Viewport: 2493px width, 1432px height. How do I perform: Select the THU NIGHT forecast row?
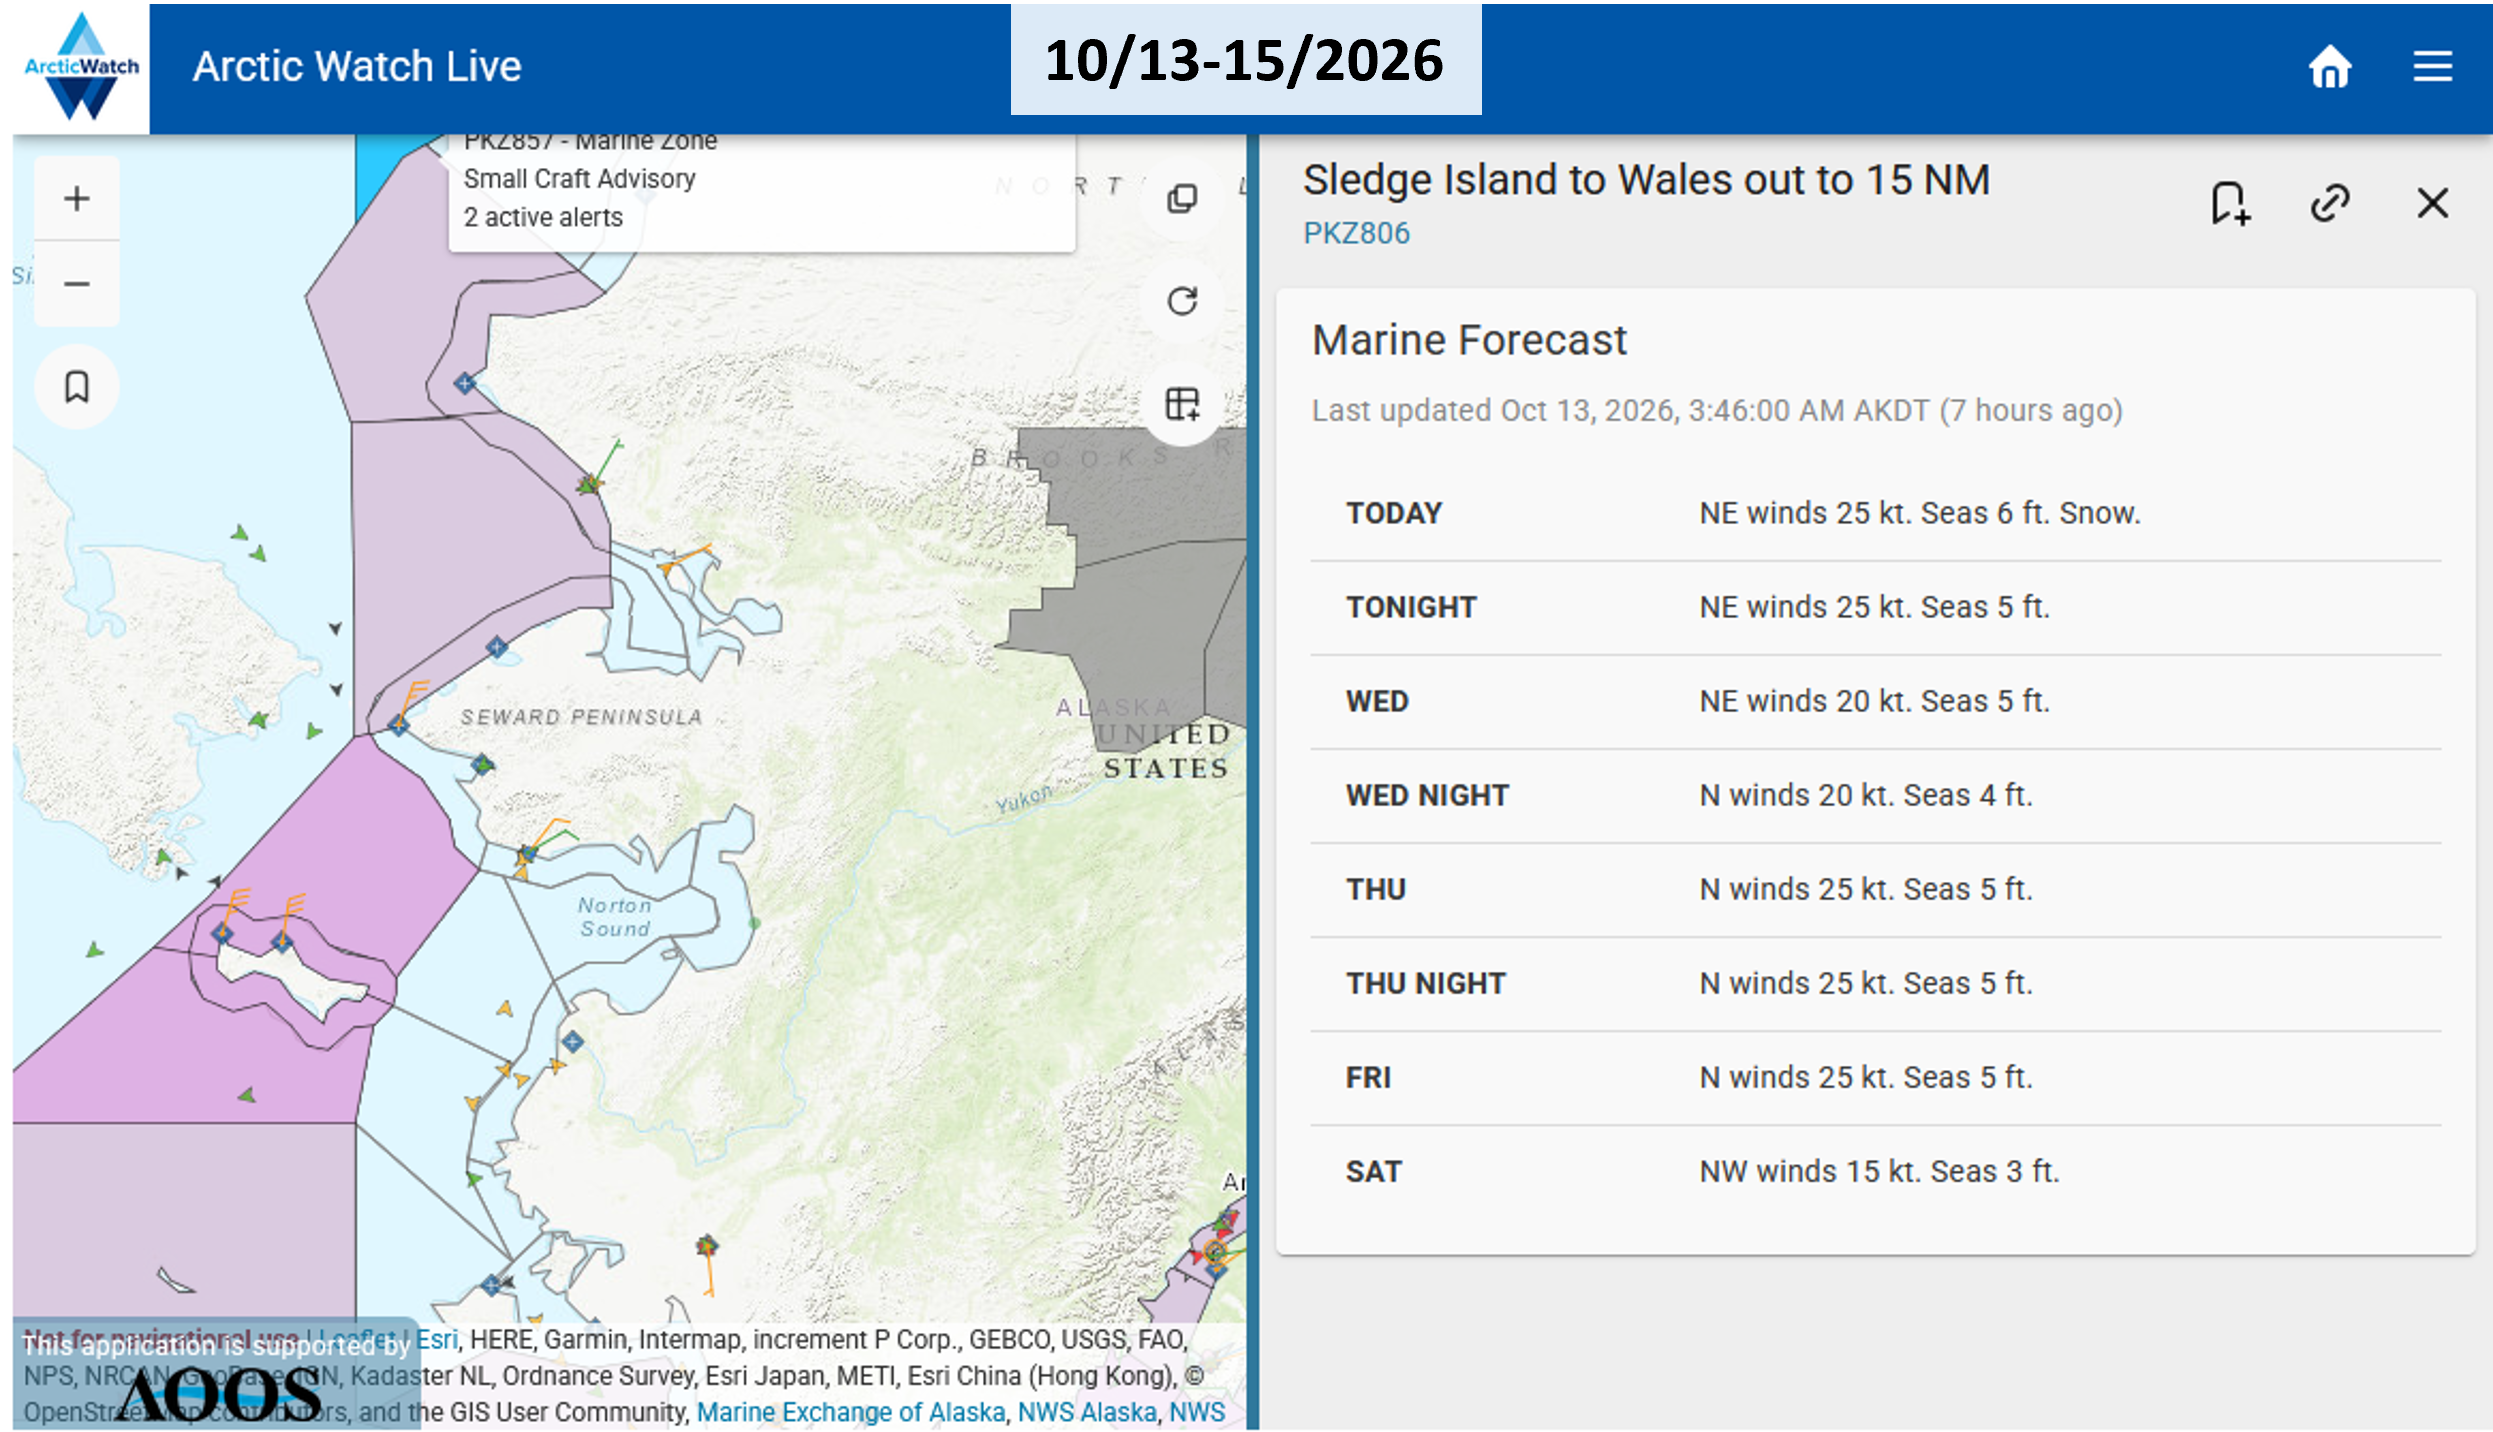coord(1875,983)
